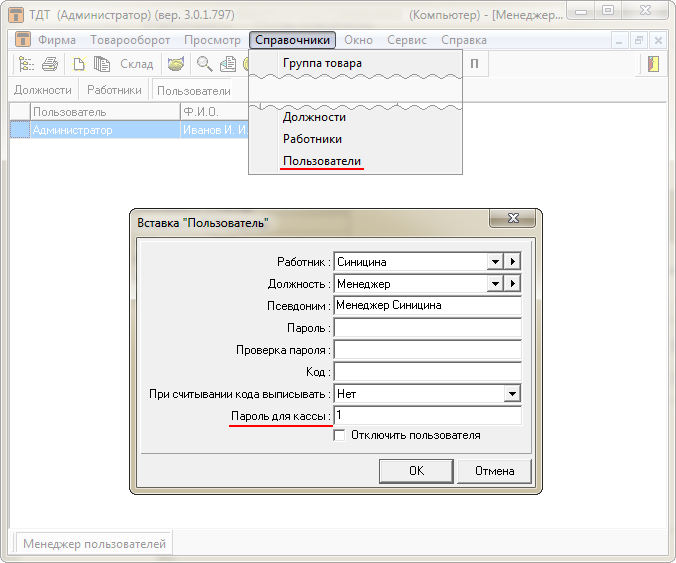Click the exit door icon

coord(653,64)
